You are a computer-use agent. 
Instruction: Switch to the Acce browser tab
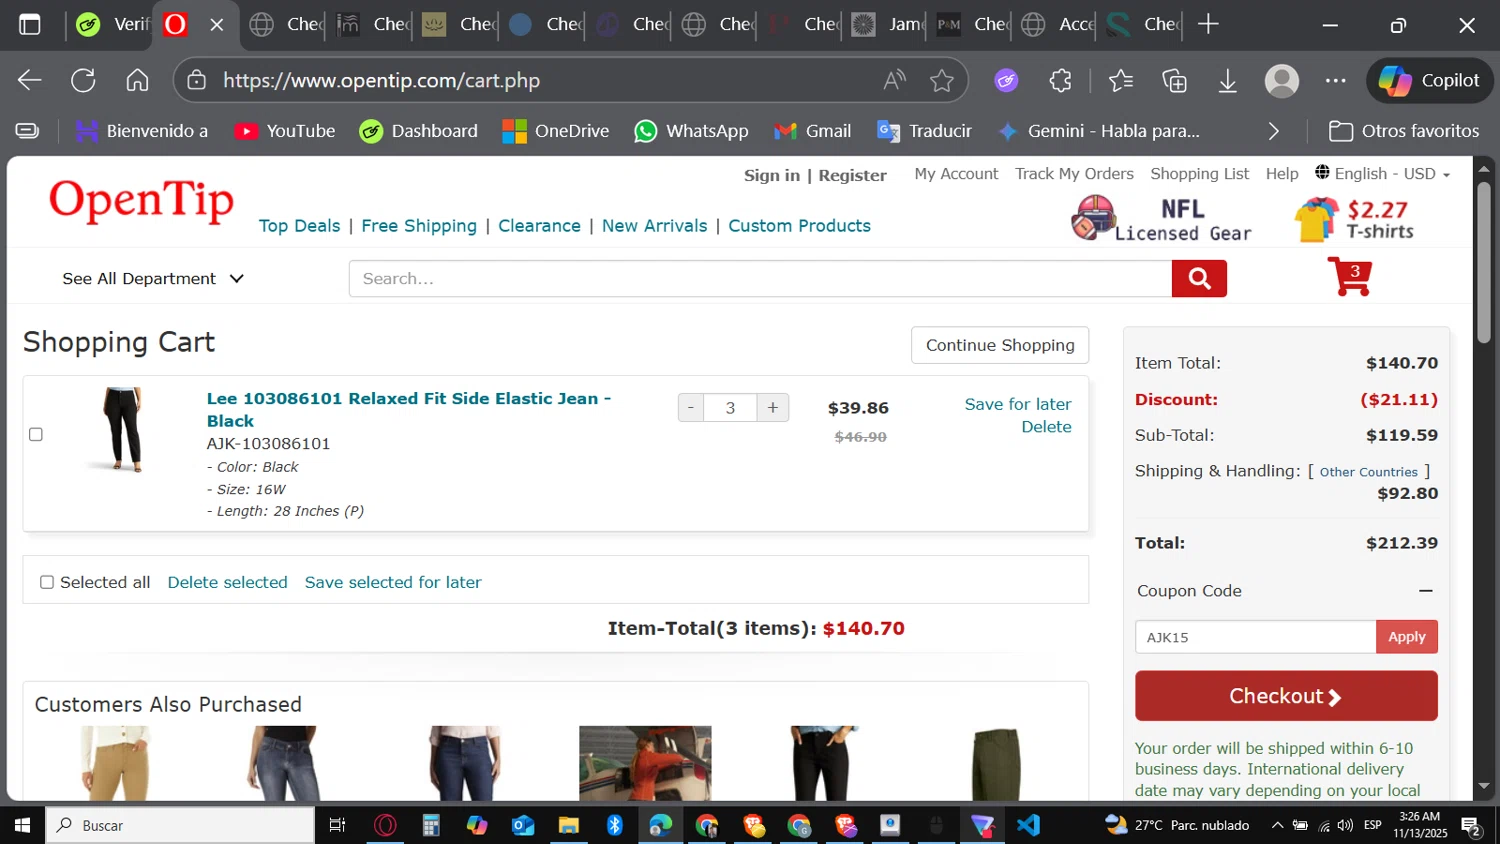(x=1058, y=24)
